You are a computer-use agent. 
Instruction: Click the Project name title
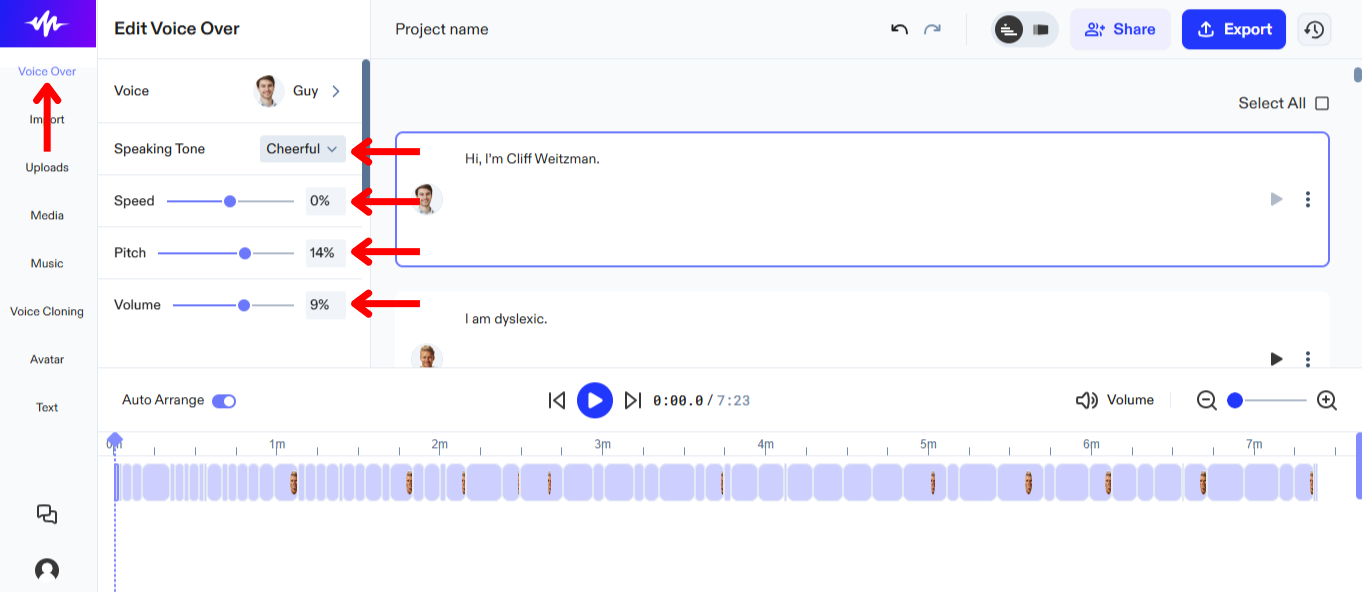coord(442,29)
